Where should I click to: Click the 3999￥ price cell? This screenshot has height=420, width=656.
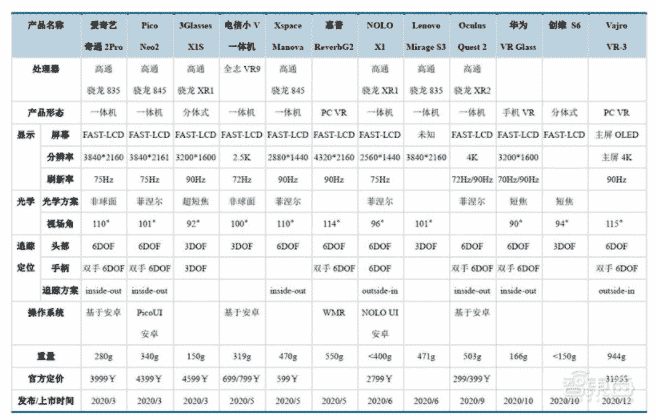104,379
